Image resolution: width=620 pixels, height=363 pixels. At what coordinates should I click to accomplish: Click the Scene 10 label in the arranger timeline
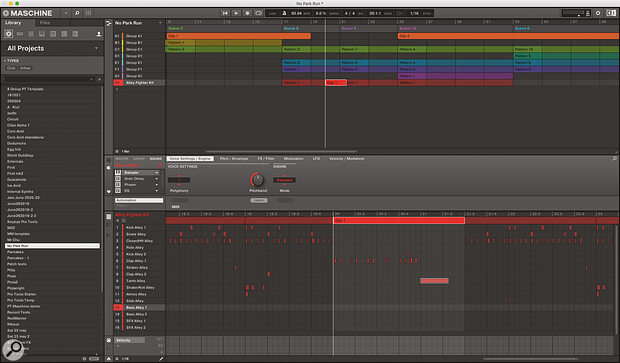(407, 28)
